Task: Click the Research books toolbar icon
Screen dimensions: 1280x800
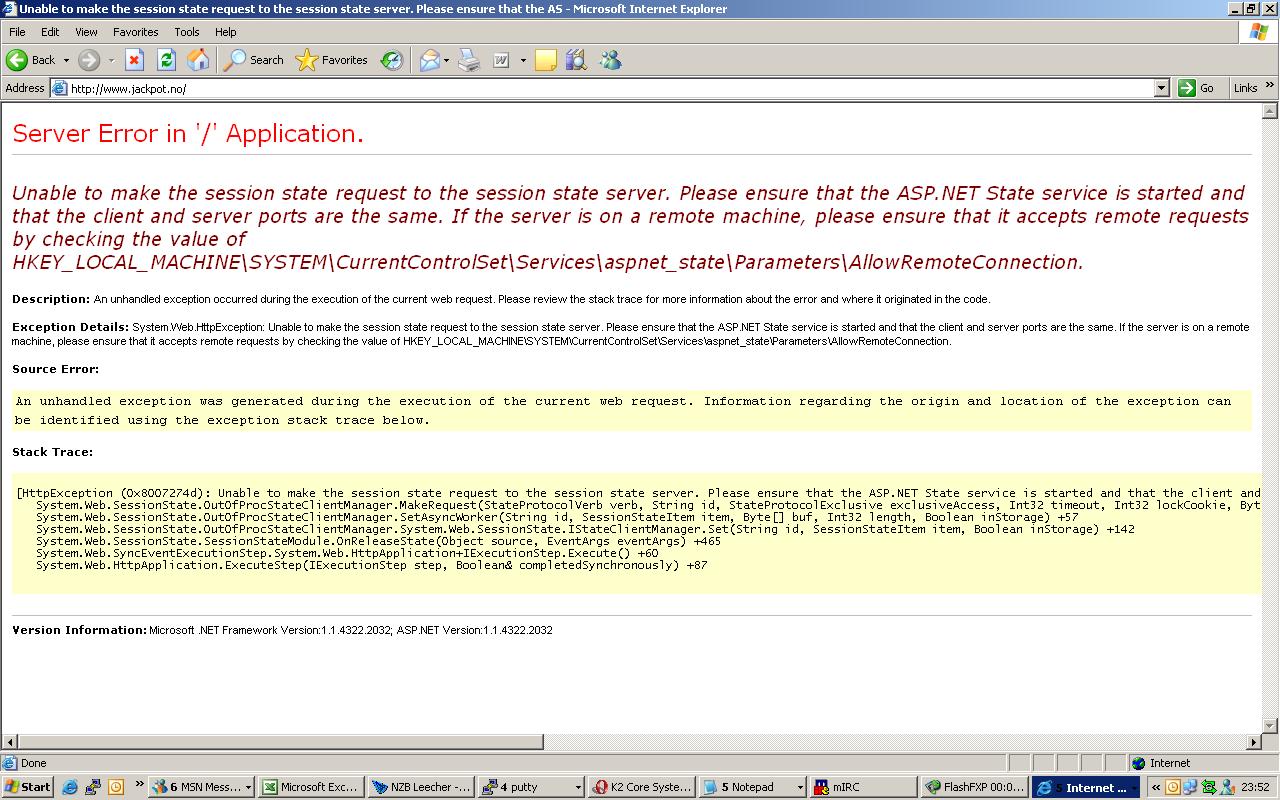Action: [576, 60]
